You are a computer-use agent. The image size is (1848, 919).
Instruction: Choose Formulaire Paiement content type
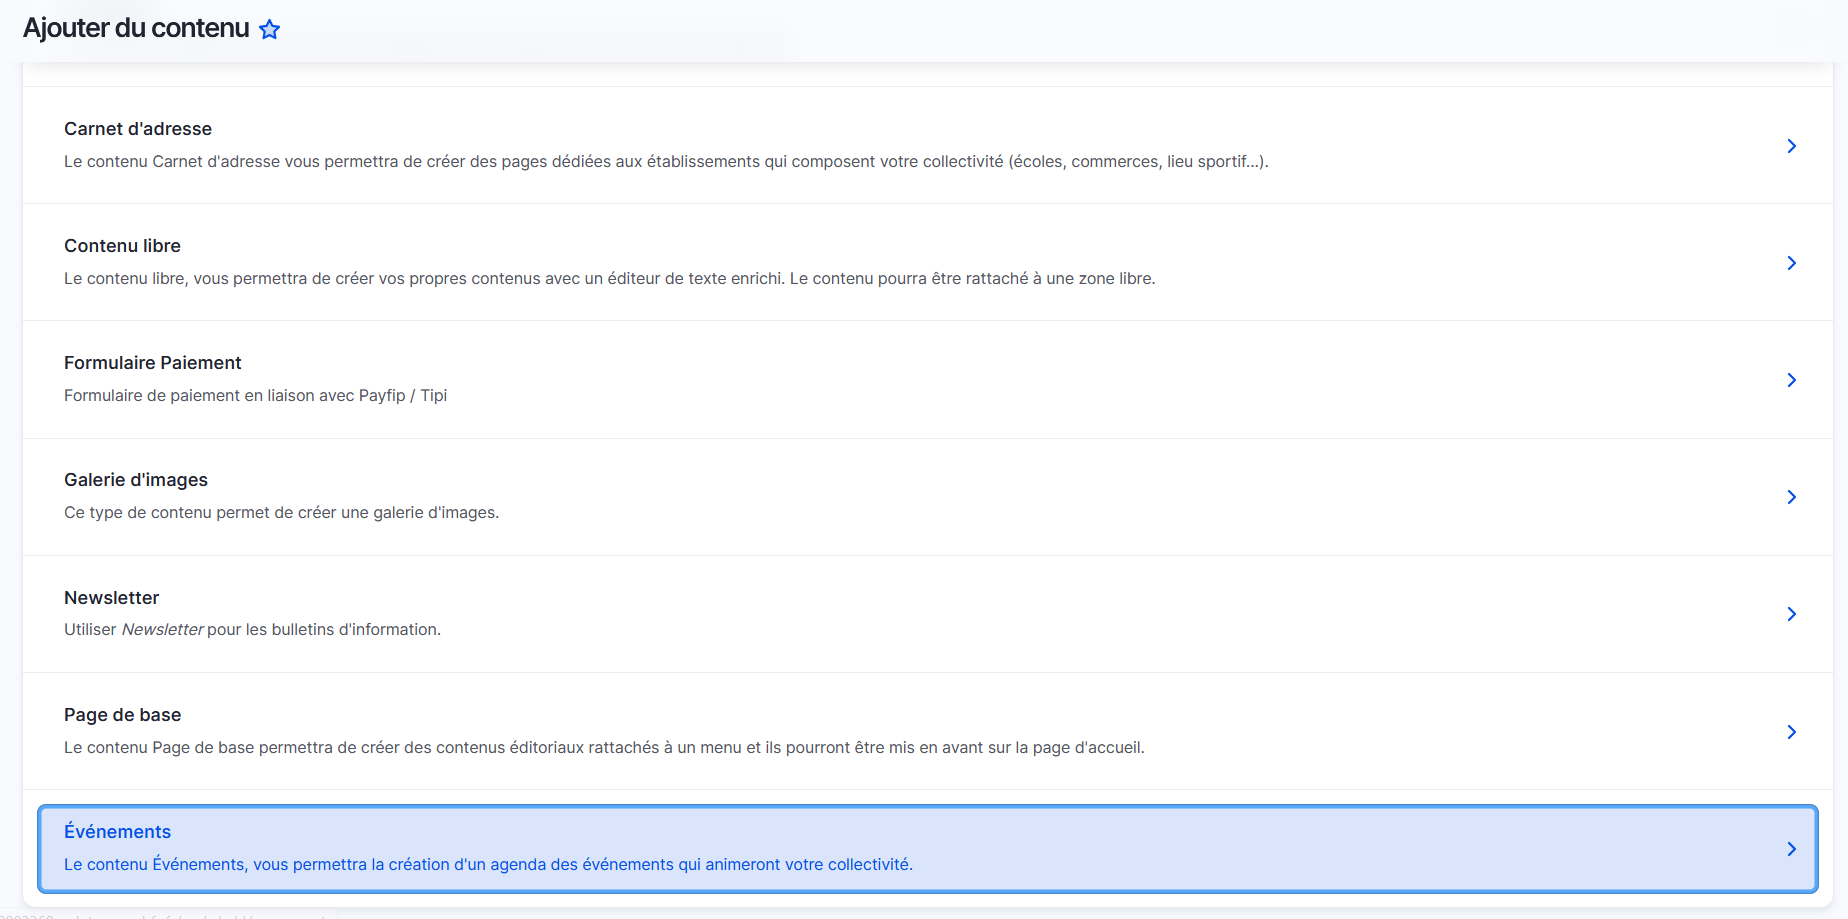click(x=152, y=363)
